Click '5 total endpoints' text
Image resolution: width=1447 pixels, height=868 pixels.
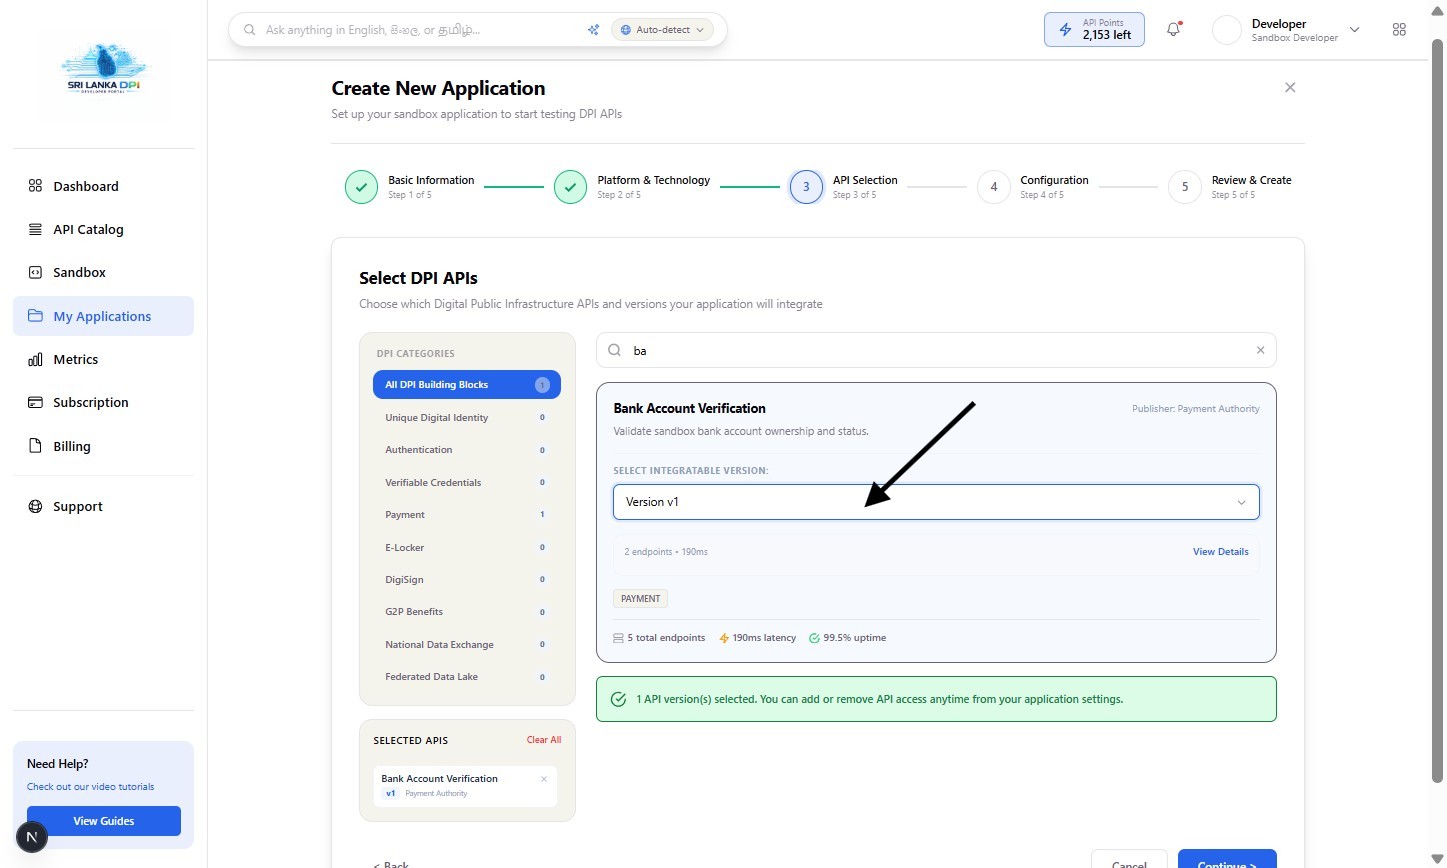coord(666,638)
